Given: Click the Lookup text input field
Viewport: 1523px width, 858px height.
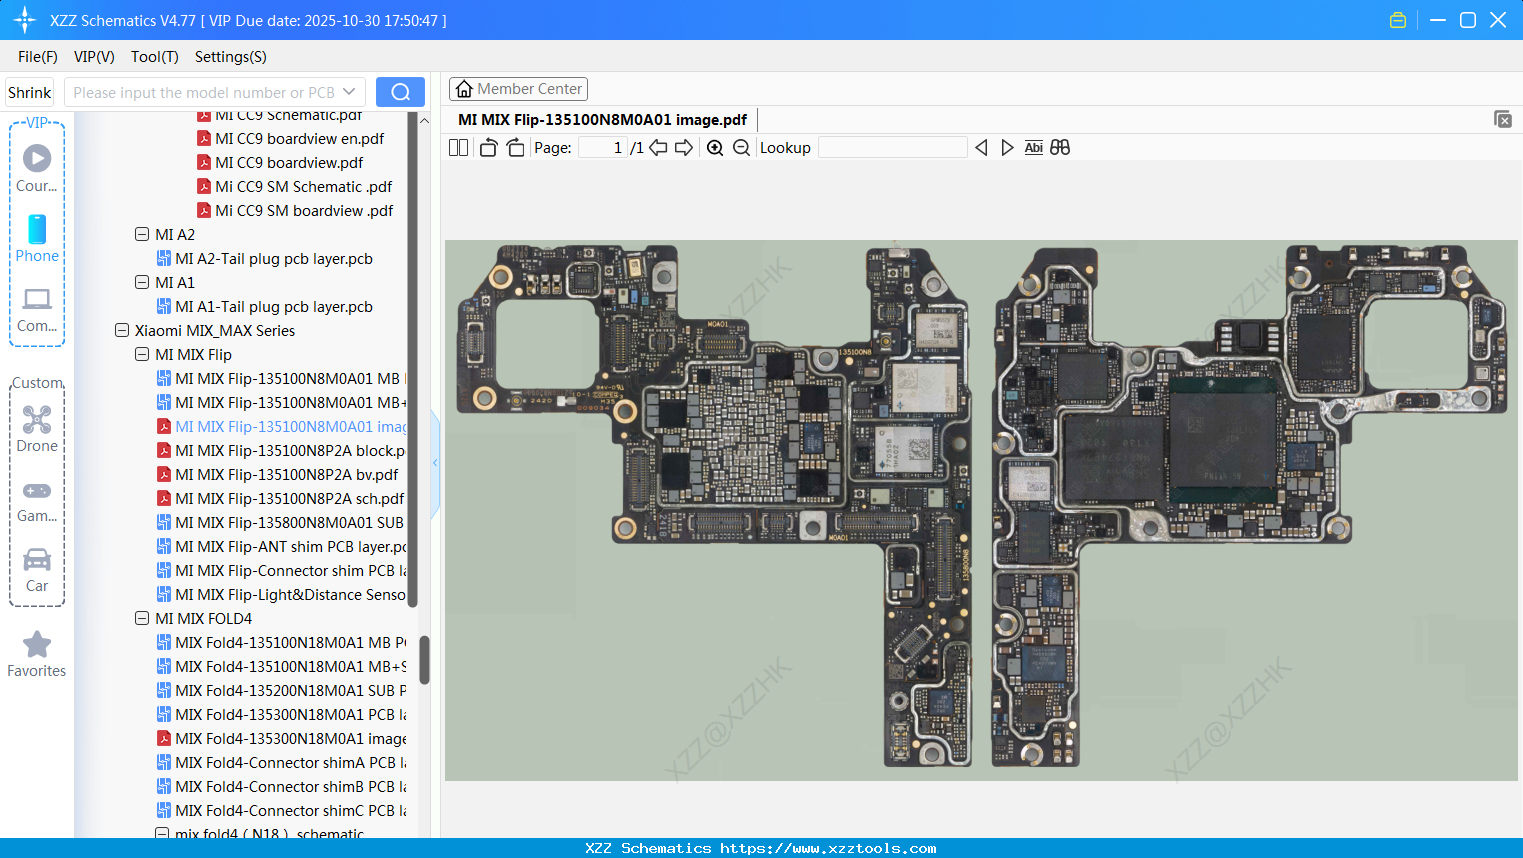Looking at the screenshot, I should coord(892,148).
